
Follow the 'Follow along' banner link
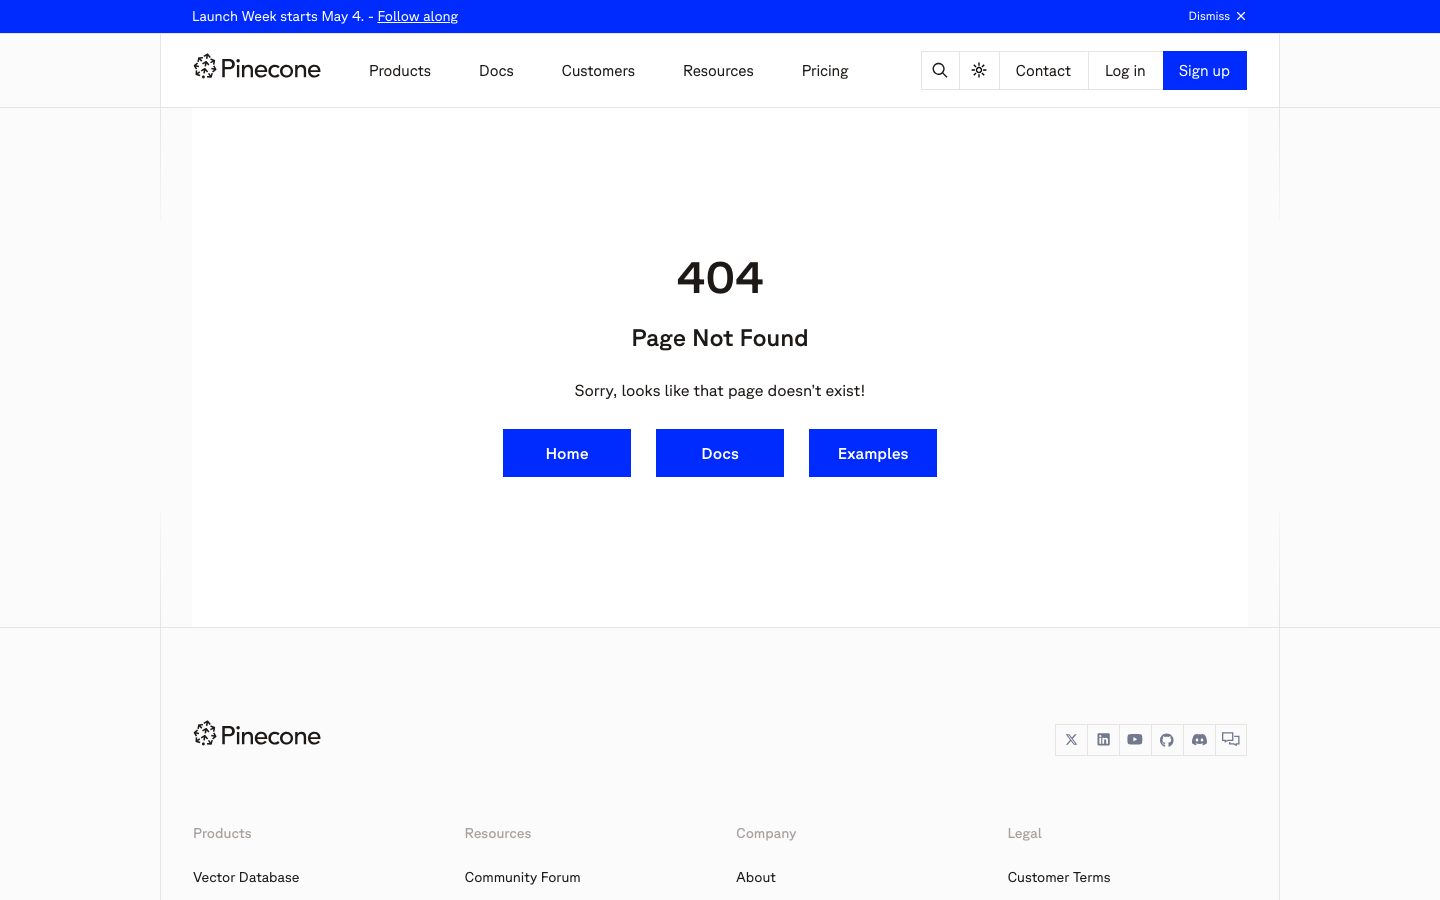[417, 16]
